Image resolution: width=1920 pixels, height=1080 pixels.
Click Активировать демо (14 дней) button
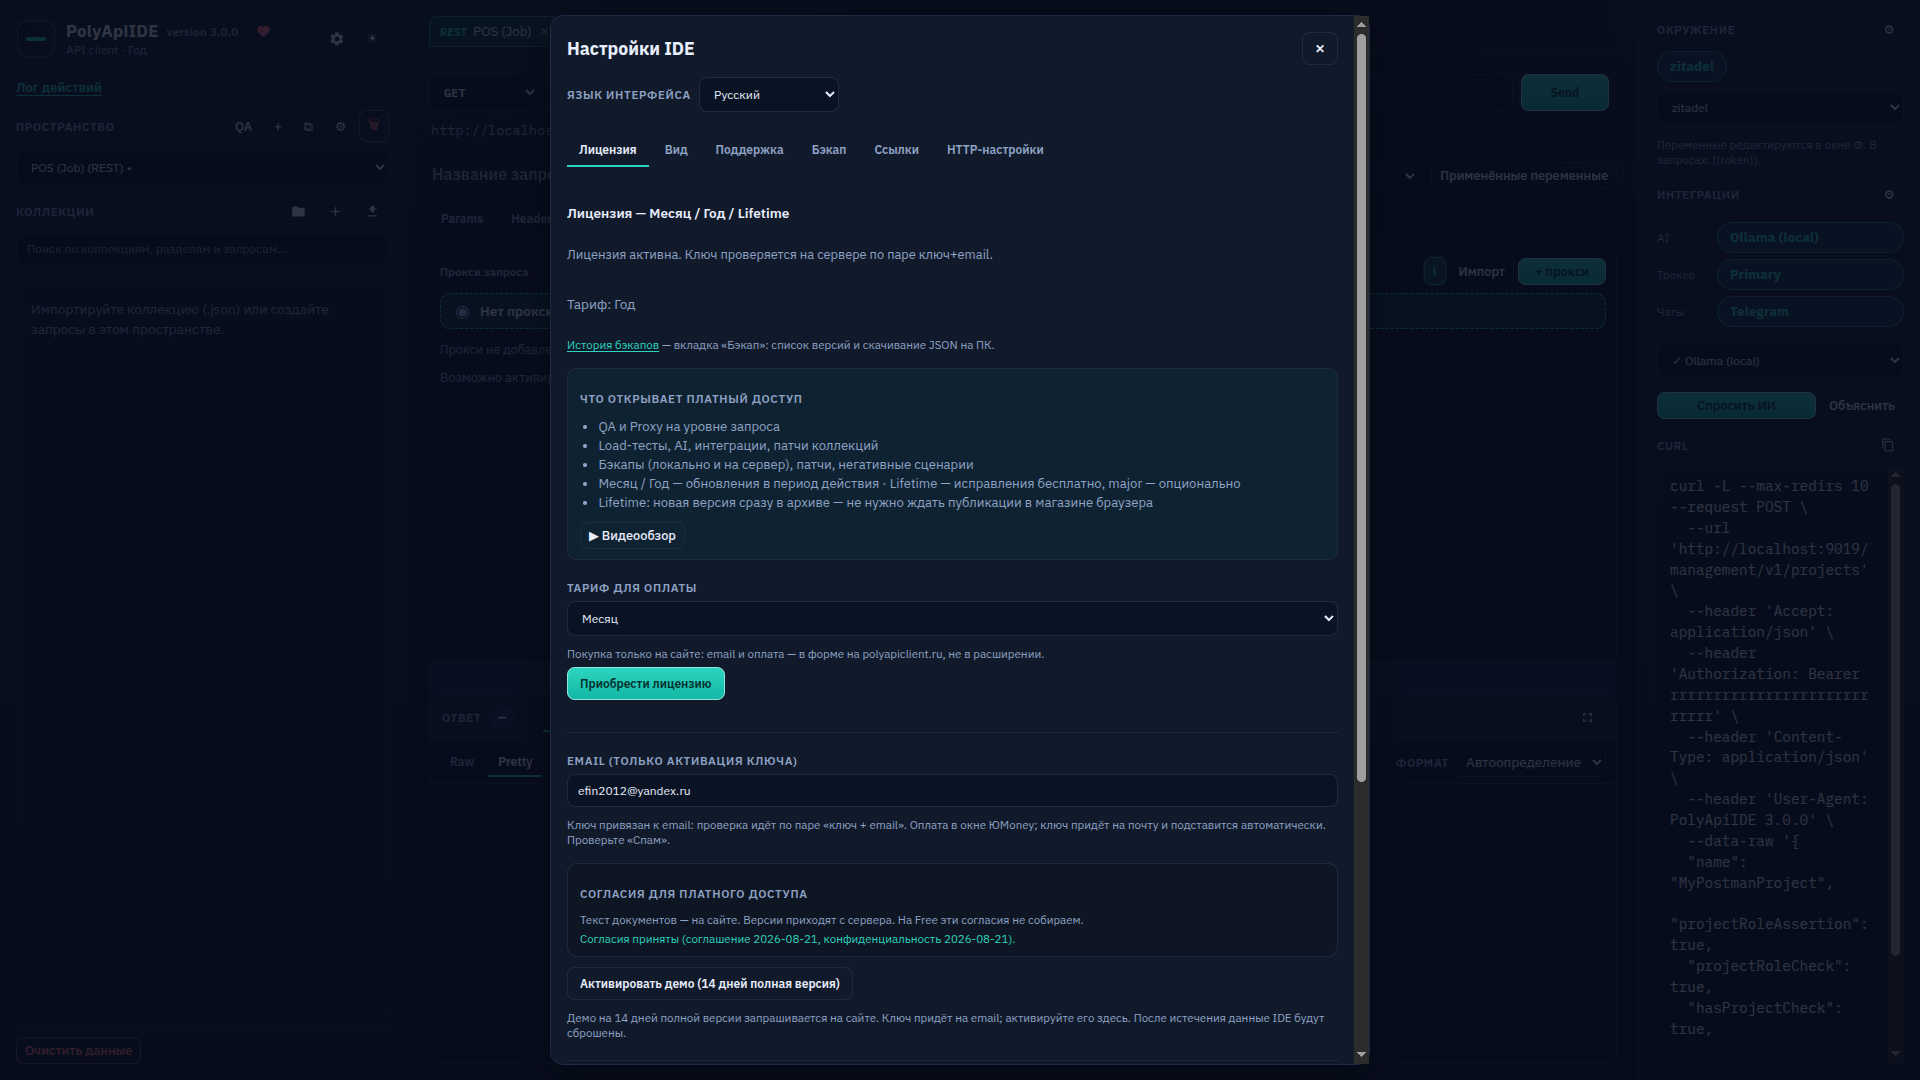coord(709,984)
